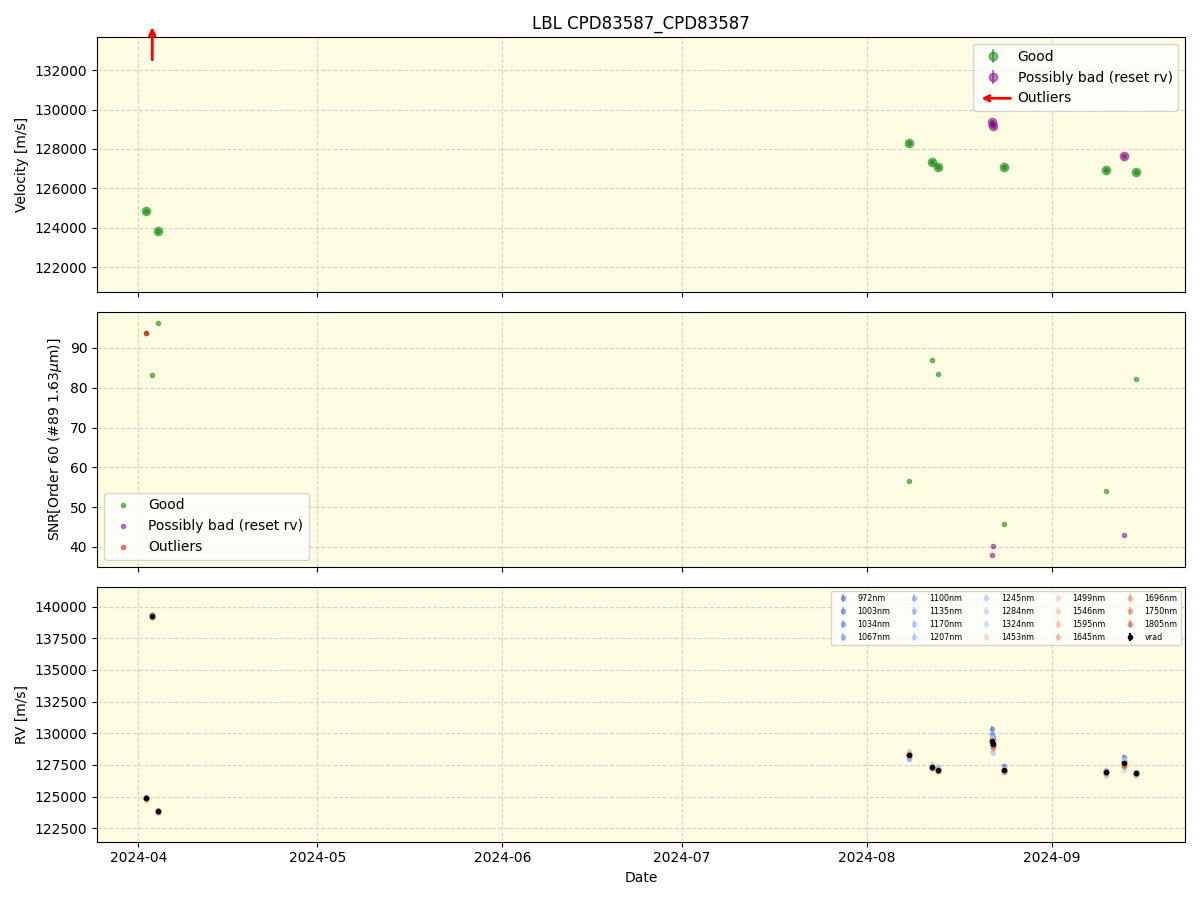Viewport: 1200px width, 900px height.
Task: Click the red outlier point in SNR panel
Action: [x=146, y=333]
